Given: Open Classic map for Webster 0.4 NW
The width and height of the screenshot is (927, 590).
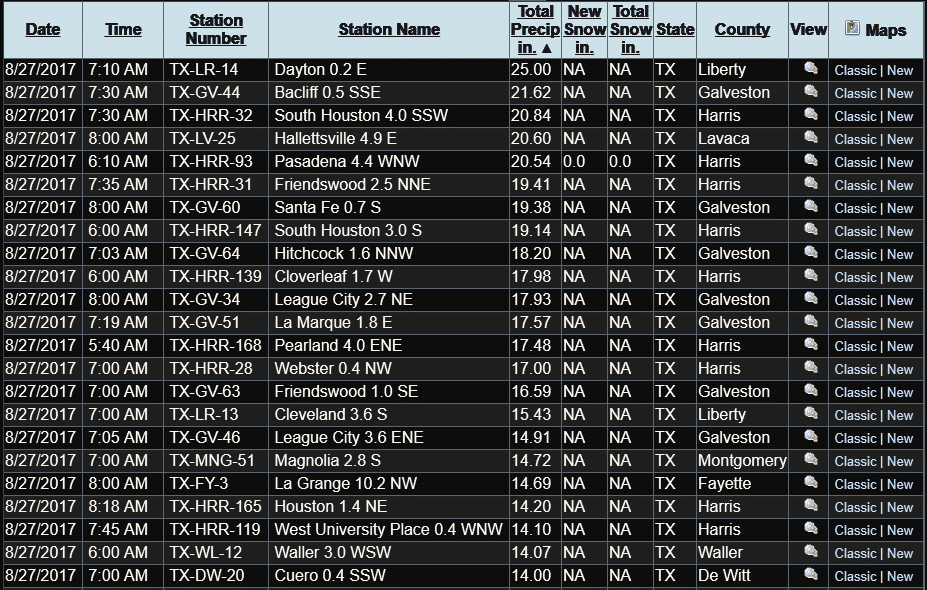Looking at the screenshot, I should tap(855, 369).
